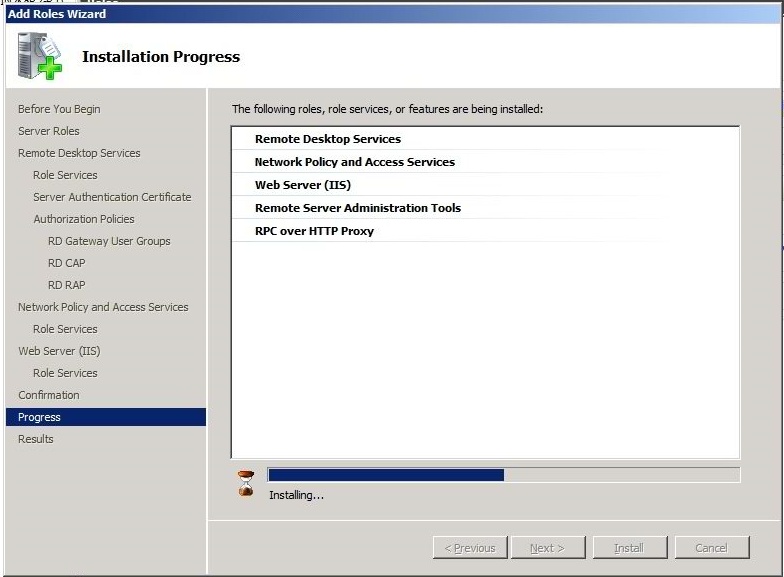
Task: Select RD Gateway User Groups step
Action: tap(109, 241)
